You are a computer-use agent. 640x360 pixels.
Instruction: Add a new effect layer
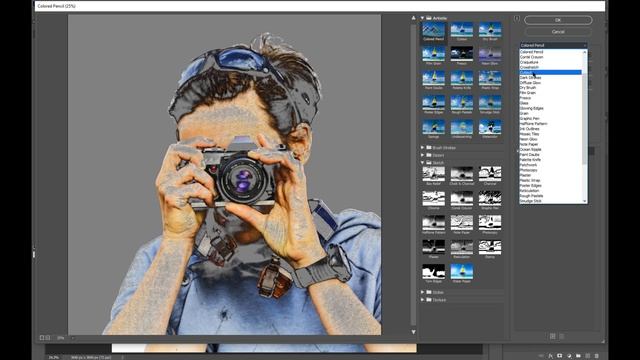(x=552, y=336)
